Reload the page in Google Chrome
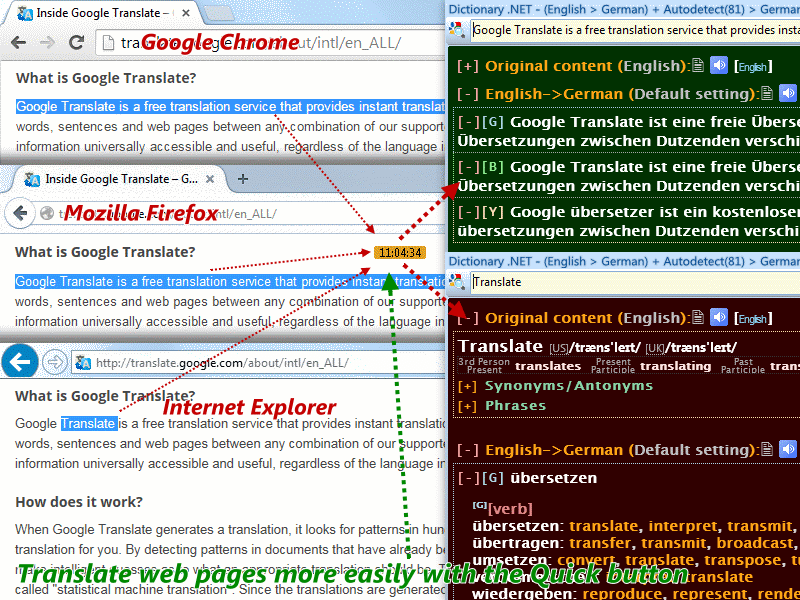Screen dimensions: 800x600 [77, 42]
